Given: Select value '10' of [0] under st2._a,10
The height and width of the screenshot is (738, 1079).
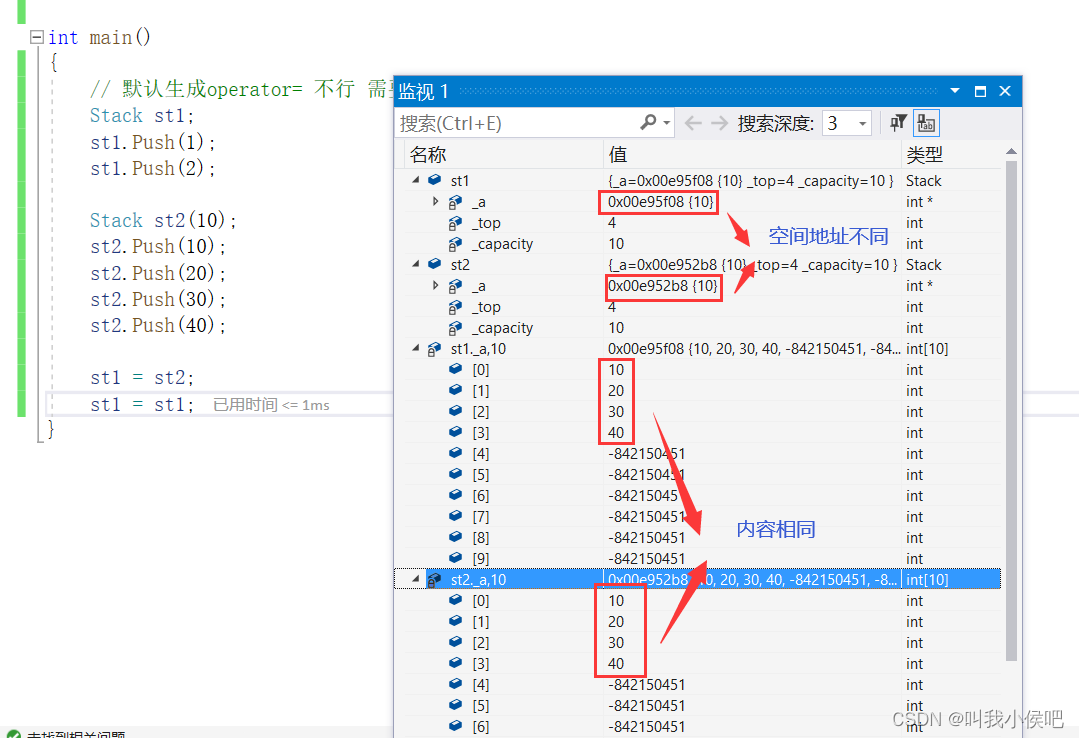Looking at the screenshot, I should tap(616, 600).
